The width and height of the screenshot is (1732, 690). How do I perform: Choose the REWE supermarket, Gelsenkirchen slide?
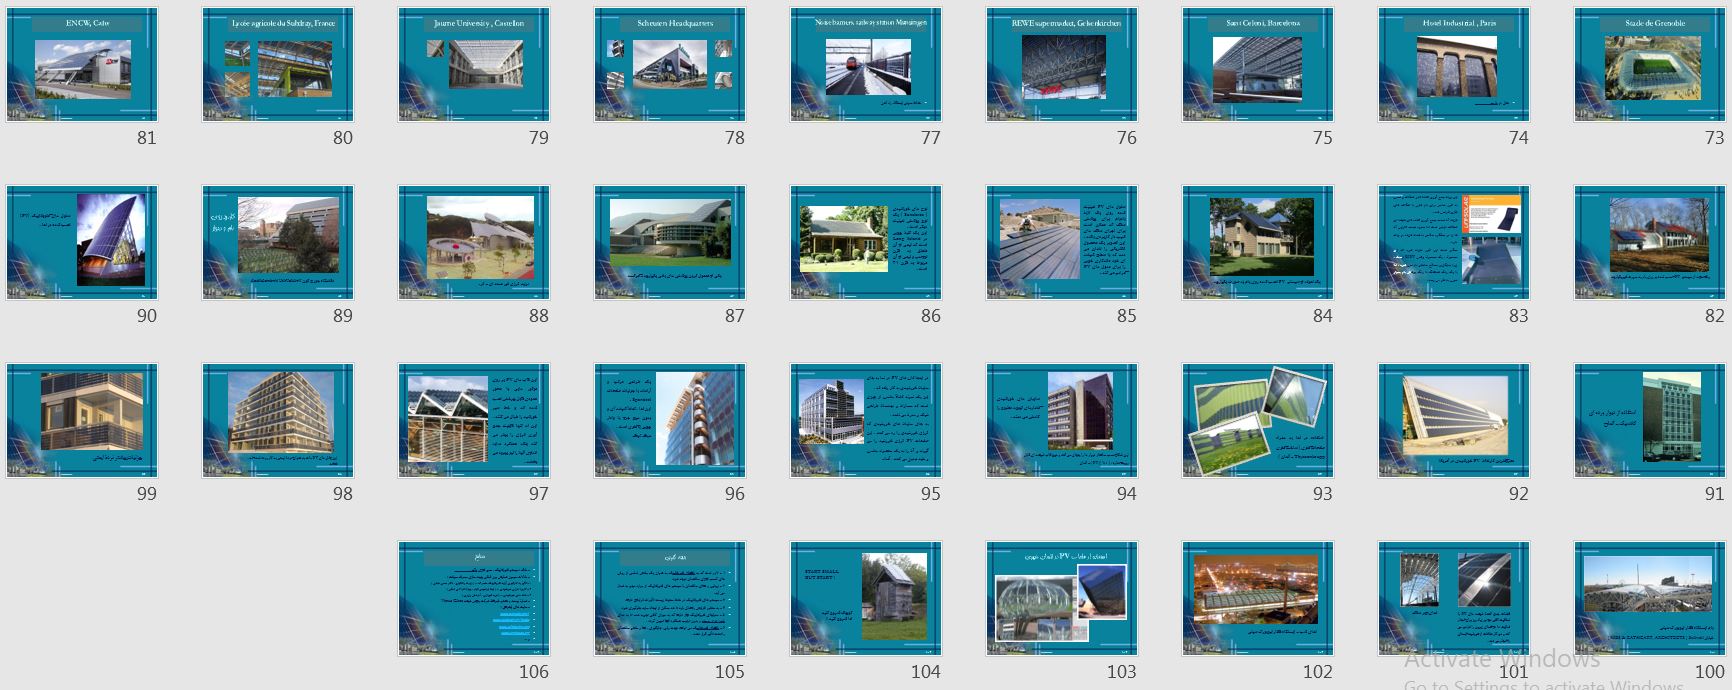coord(1062,65)
